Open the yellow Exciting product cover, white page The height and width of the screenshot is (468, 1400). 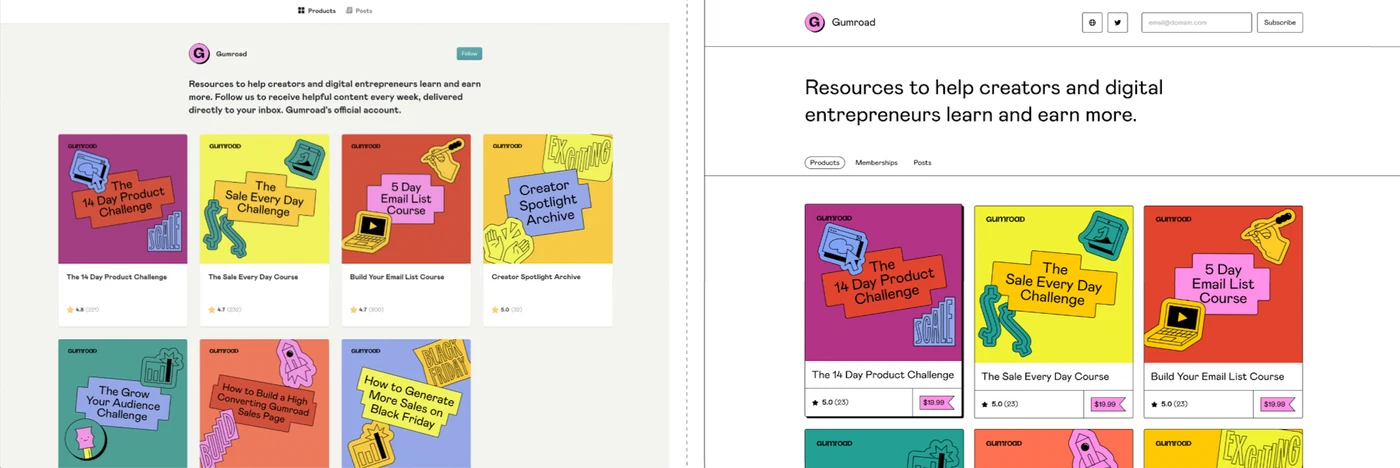(1223, 448)
